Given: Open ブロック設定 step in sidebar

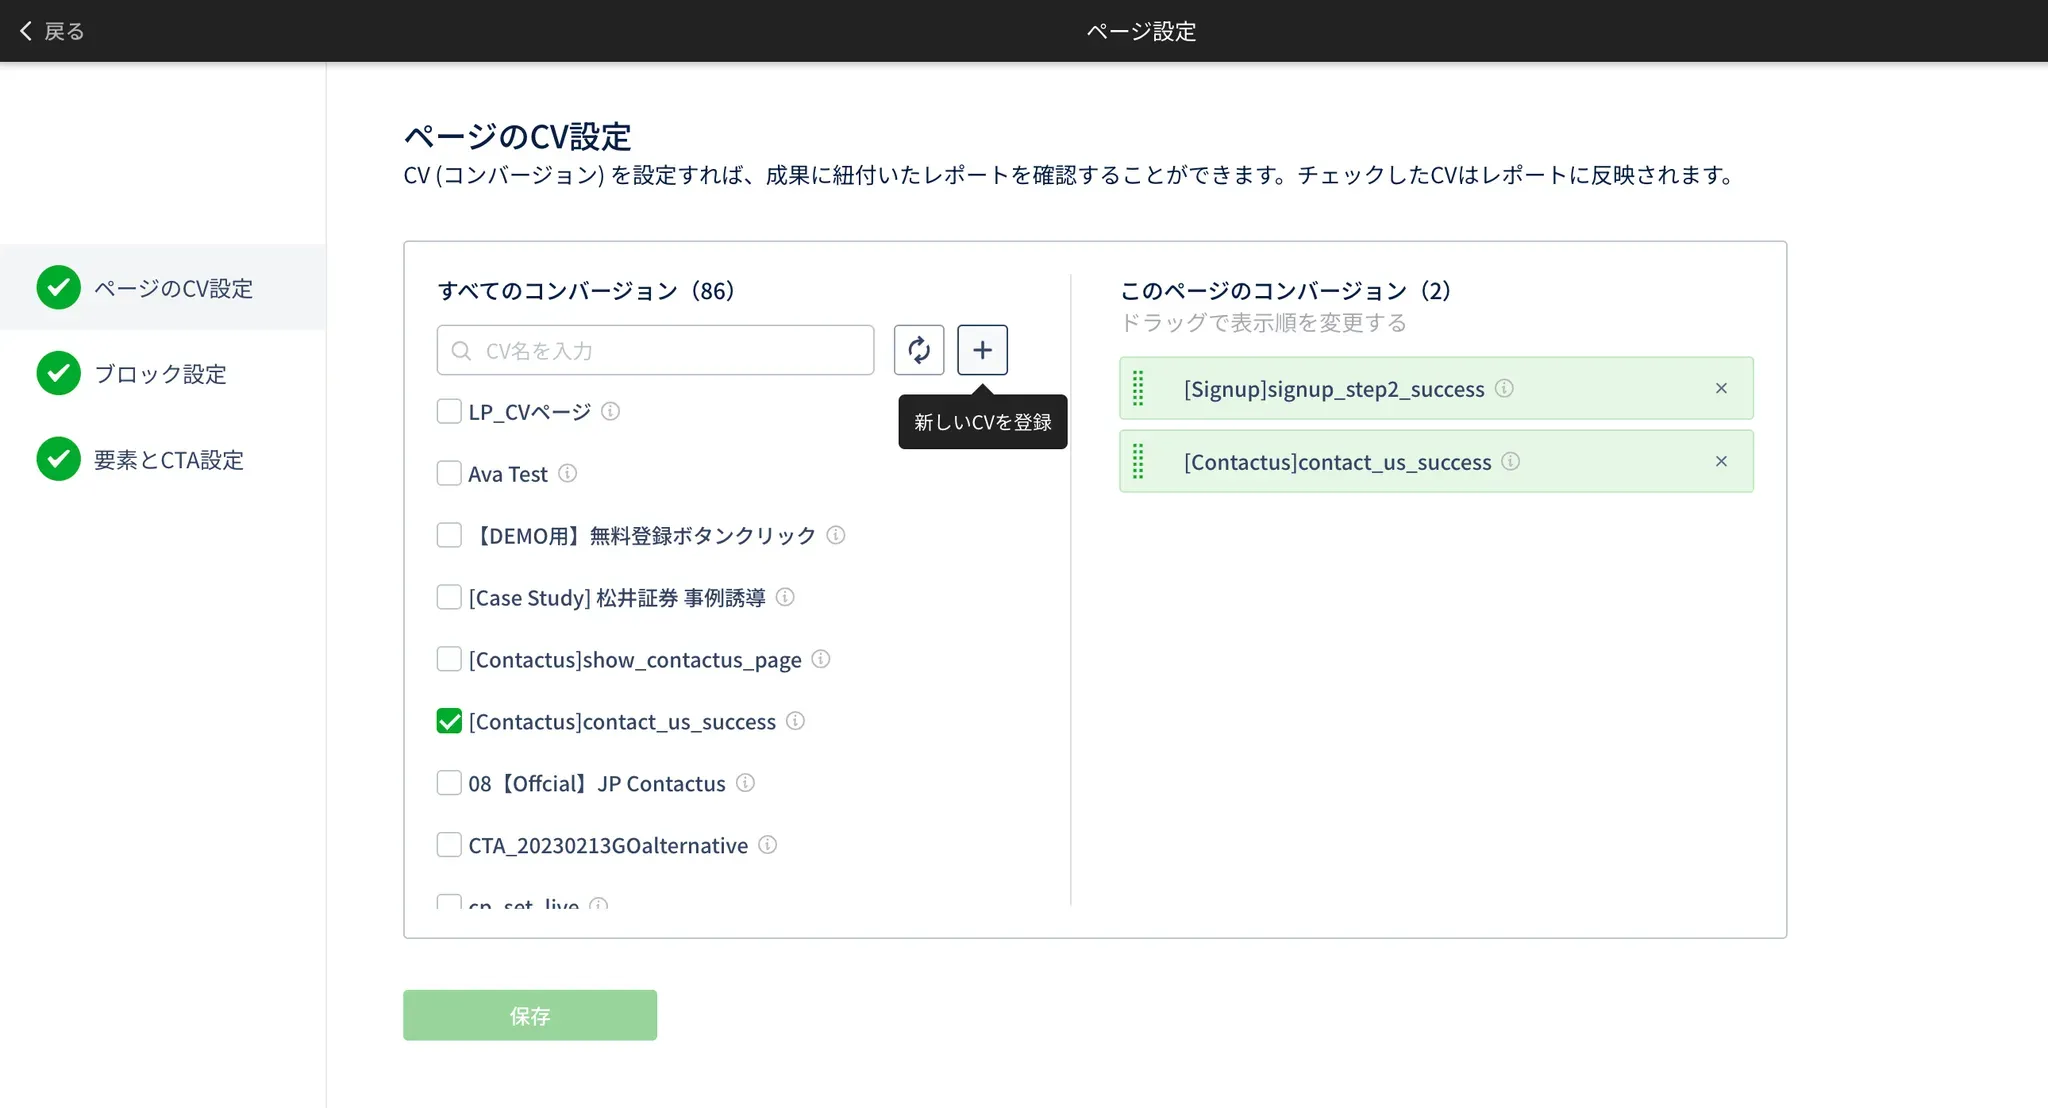Looking at the screenshot, I should tap(160, 374).
